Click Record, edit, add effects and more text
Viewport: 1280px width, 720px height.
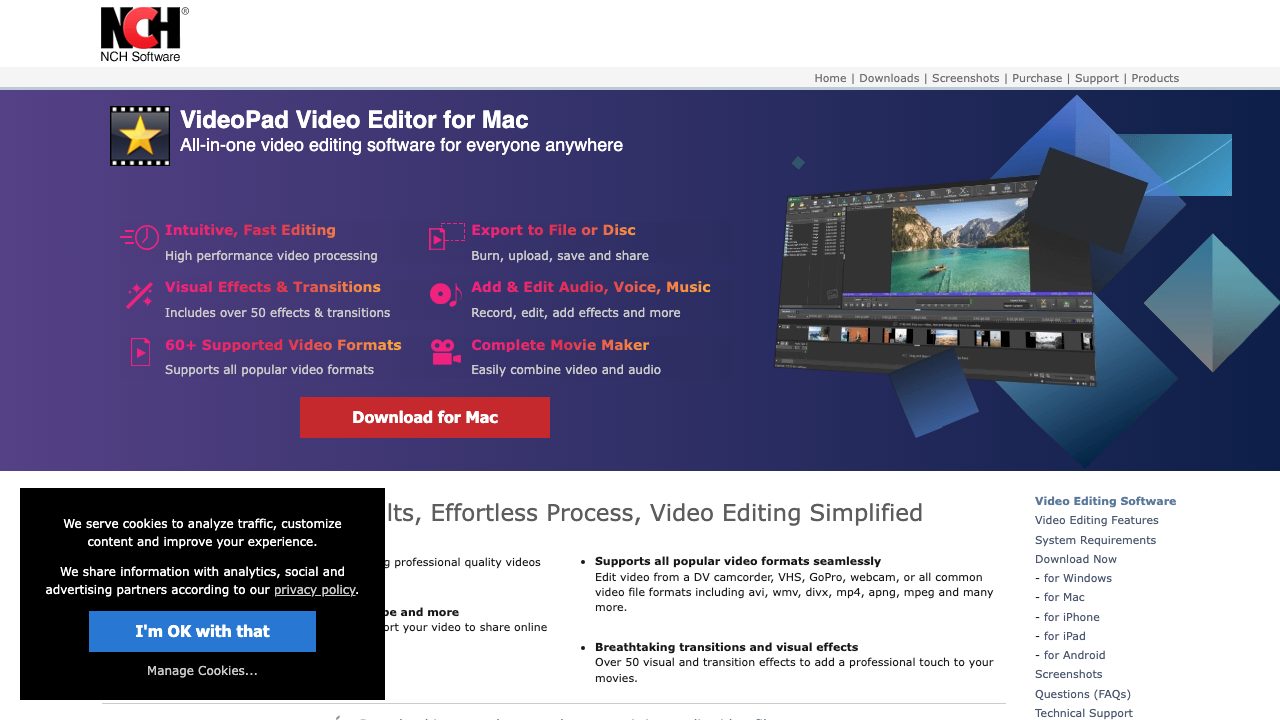point(576,313)
